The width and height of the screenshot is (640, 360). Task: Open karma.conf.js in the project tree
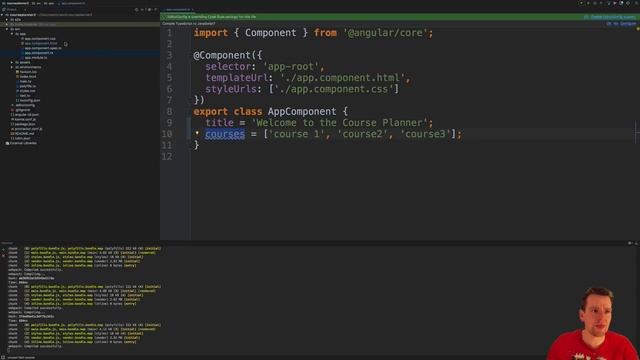click(25, 120)
